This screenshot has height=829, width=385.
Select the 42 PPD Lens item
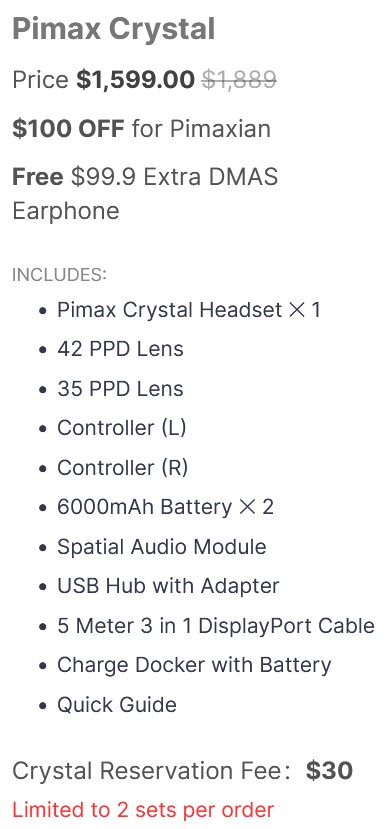pyautogui.click(x=120, y=349)
